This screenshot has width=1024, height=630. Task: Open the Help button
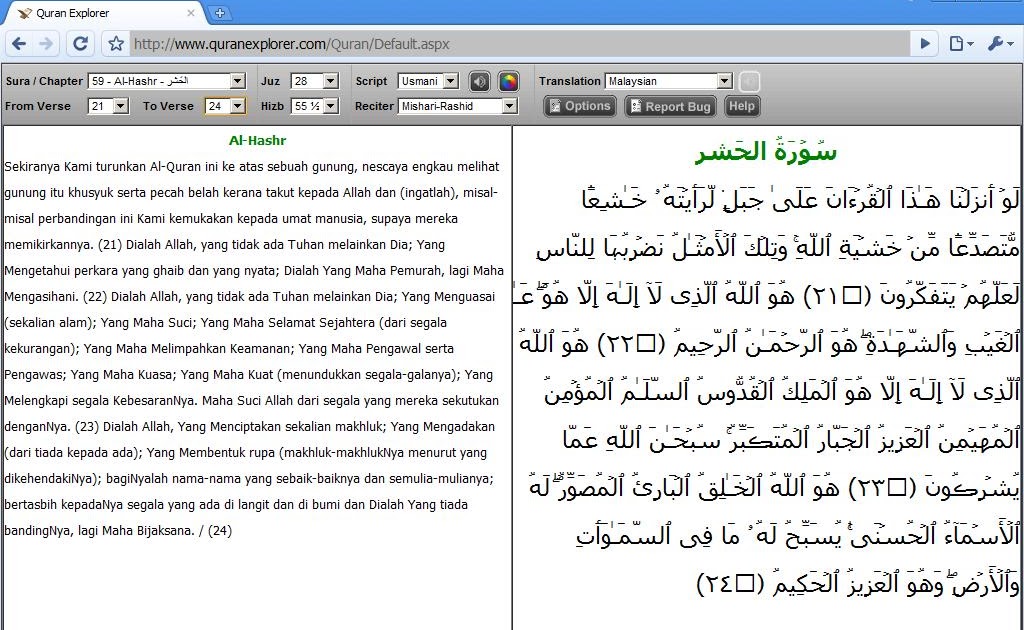point(742,106)
